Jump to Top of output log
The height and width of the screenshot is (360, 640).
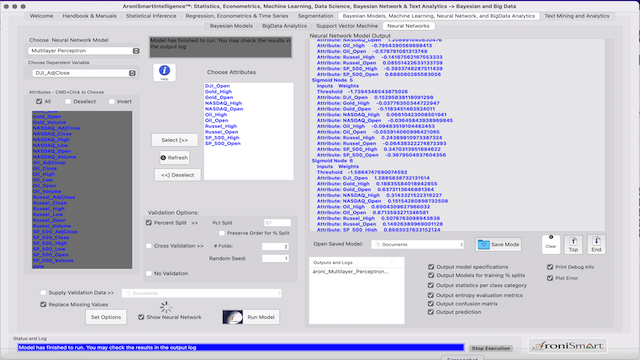pos(573,244)
